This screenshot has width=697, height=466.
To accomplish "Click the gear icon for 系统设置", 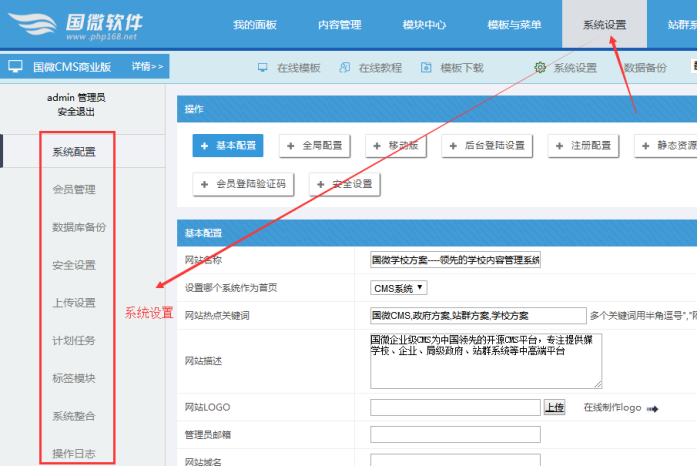I will [540, 68].
